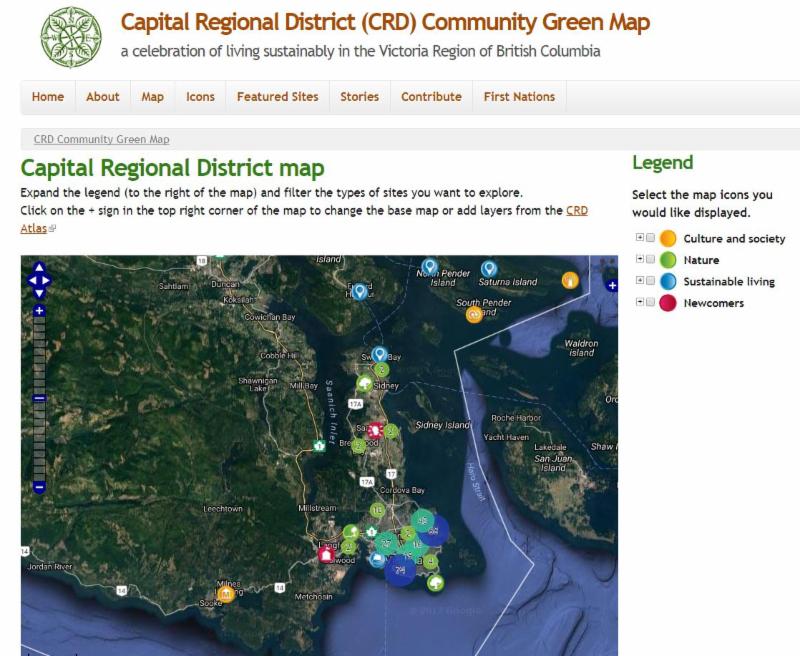Viewport: 800px width, 656px height.
Task: Tick the Sustainable living checkbox
Action: coord(650,281)
